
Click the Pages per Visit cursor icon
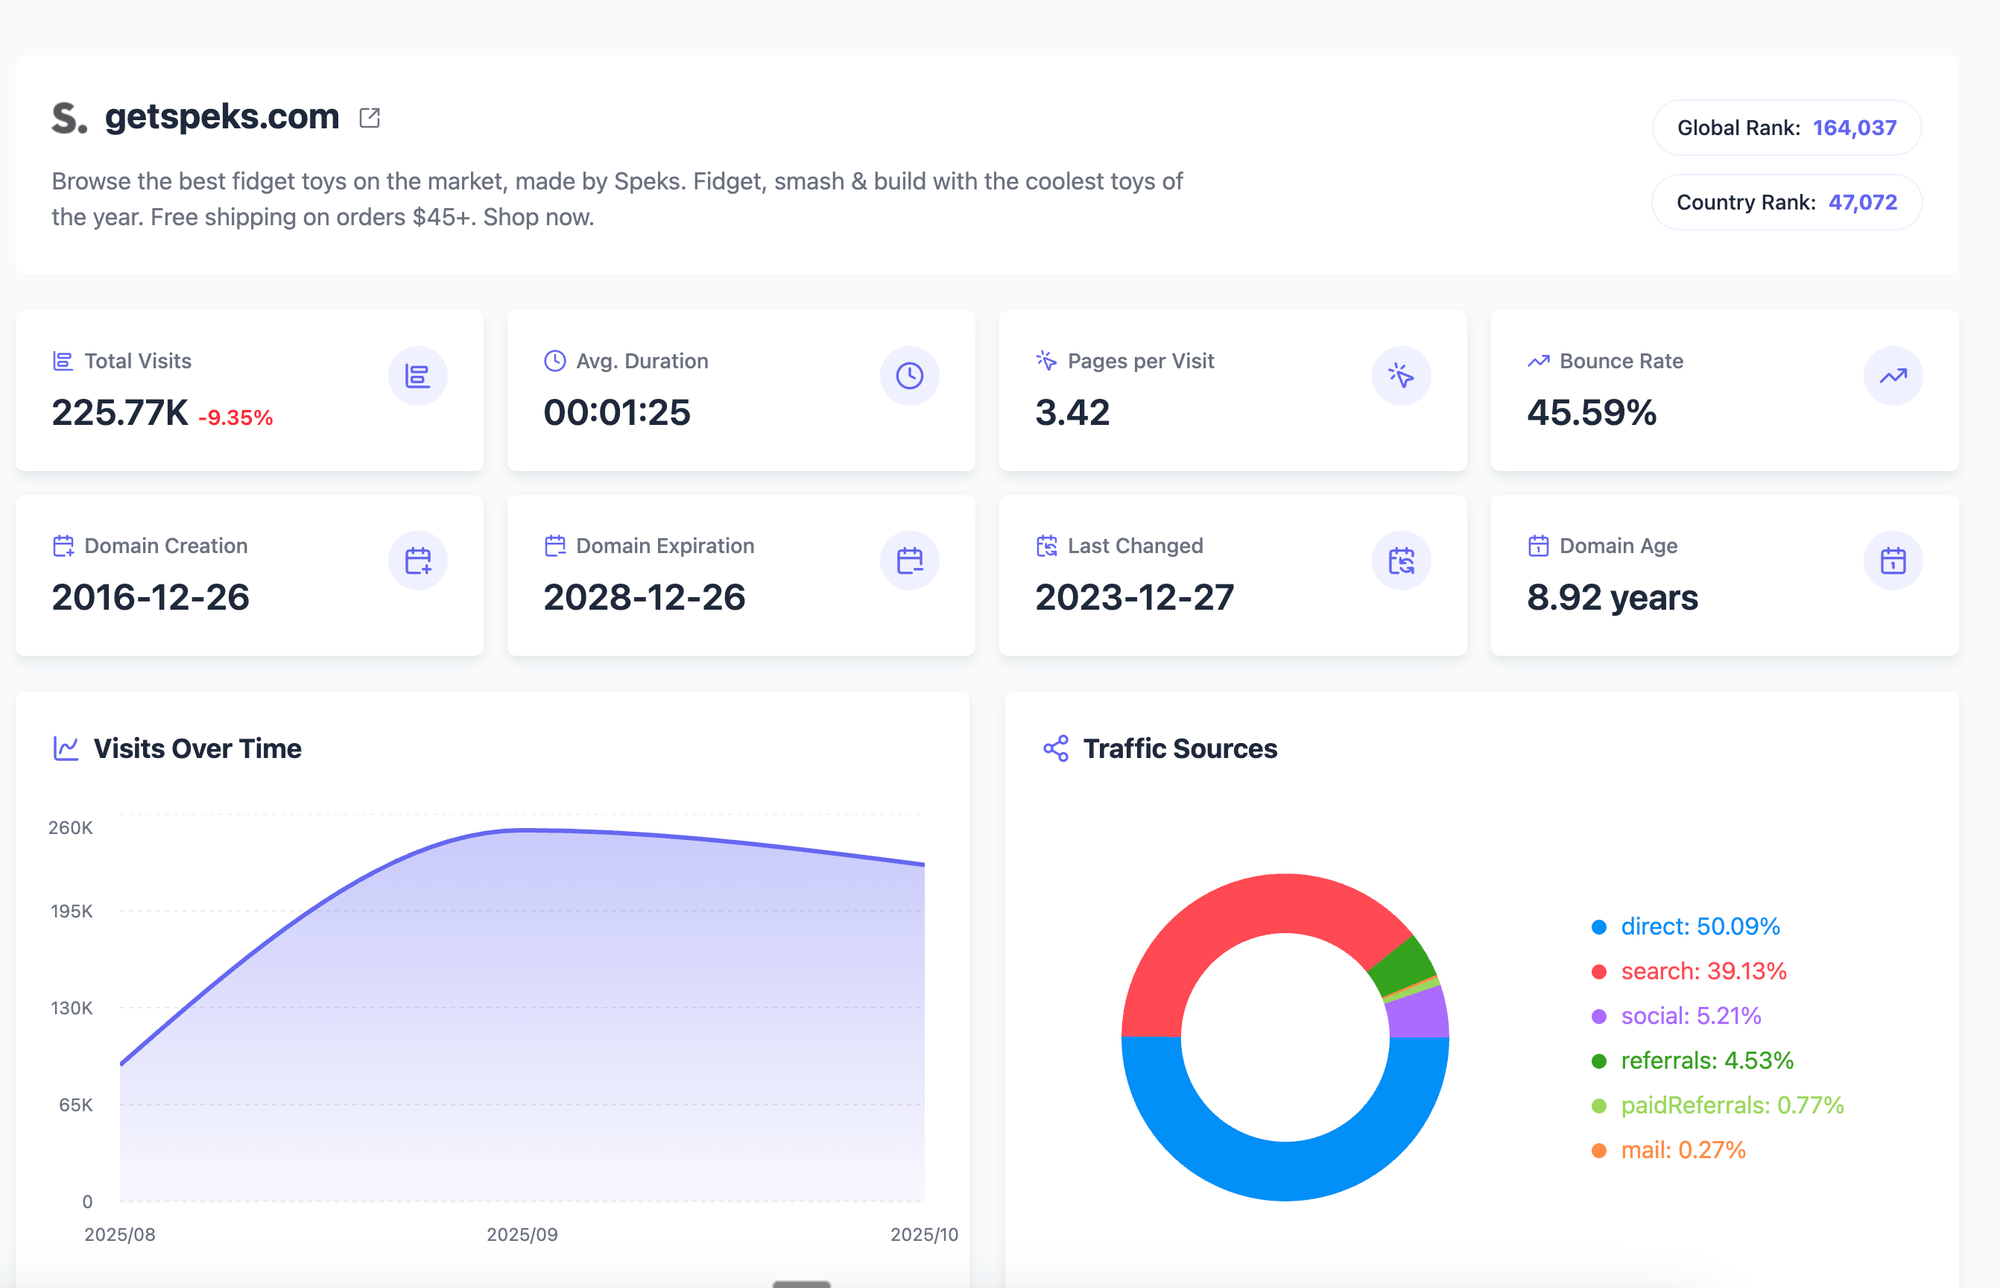click(x=1400, y=376)
